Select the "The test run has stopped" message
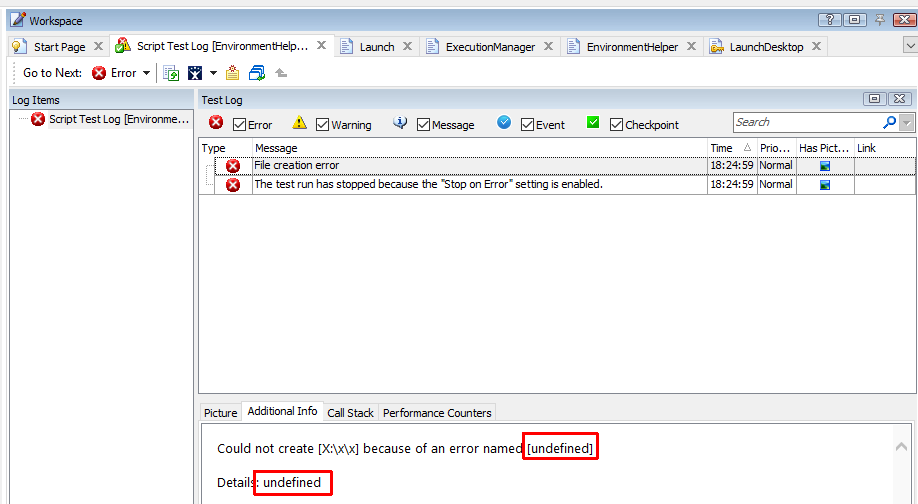This screenshot has height=504, width=918. click(x=428, y=184)
